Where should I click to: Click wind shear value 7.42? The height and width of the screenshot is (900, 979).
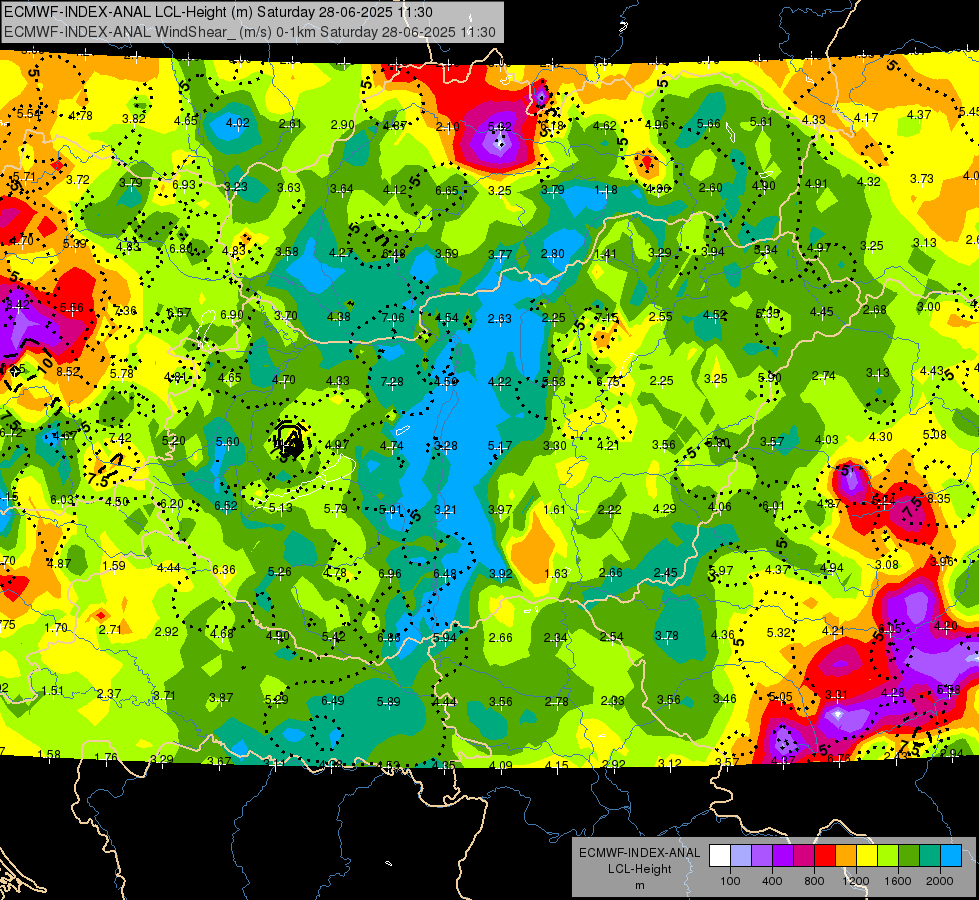click(120, 438)
